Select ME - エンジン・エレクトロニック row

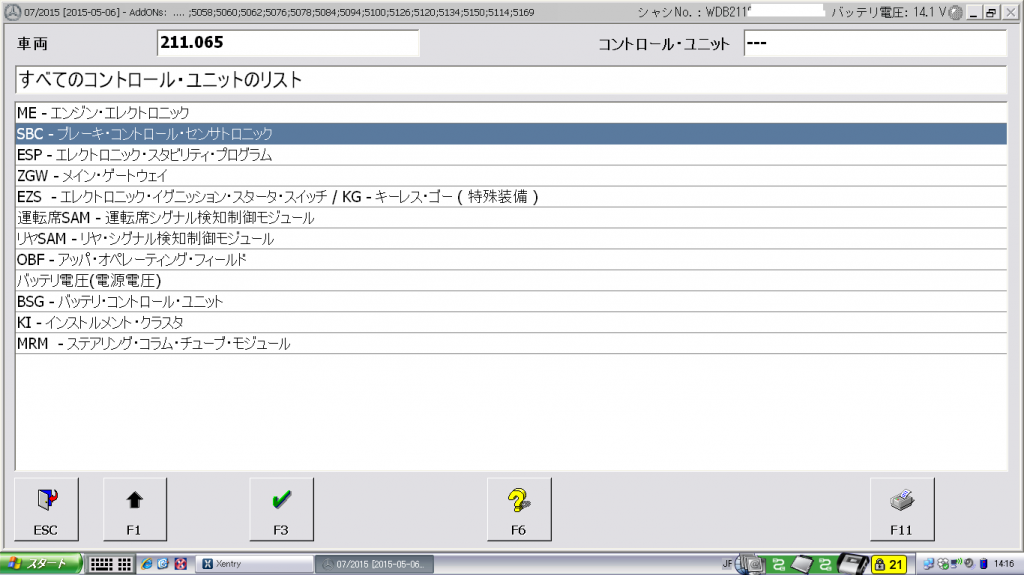click(x=511, y=112)
